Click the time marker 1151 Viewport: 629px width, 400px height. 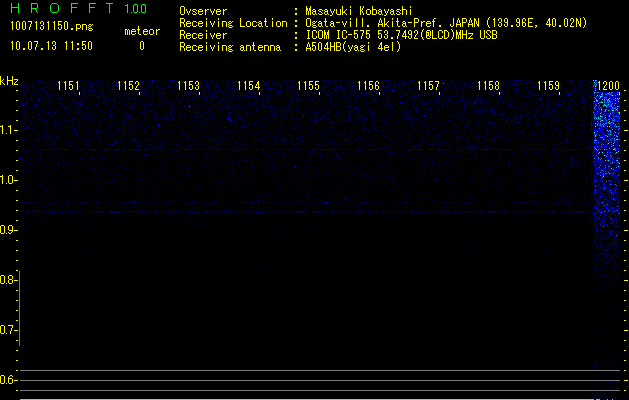[68, 86]
